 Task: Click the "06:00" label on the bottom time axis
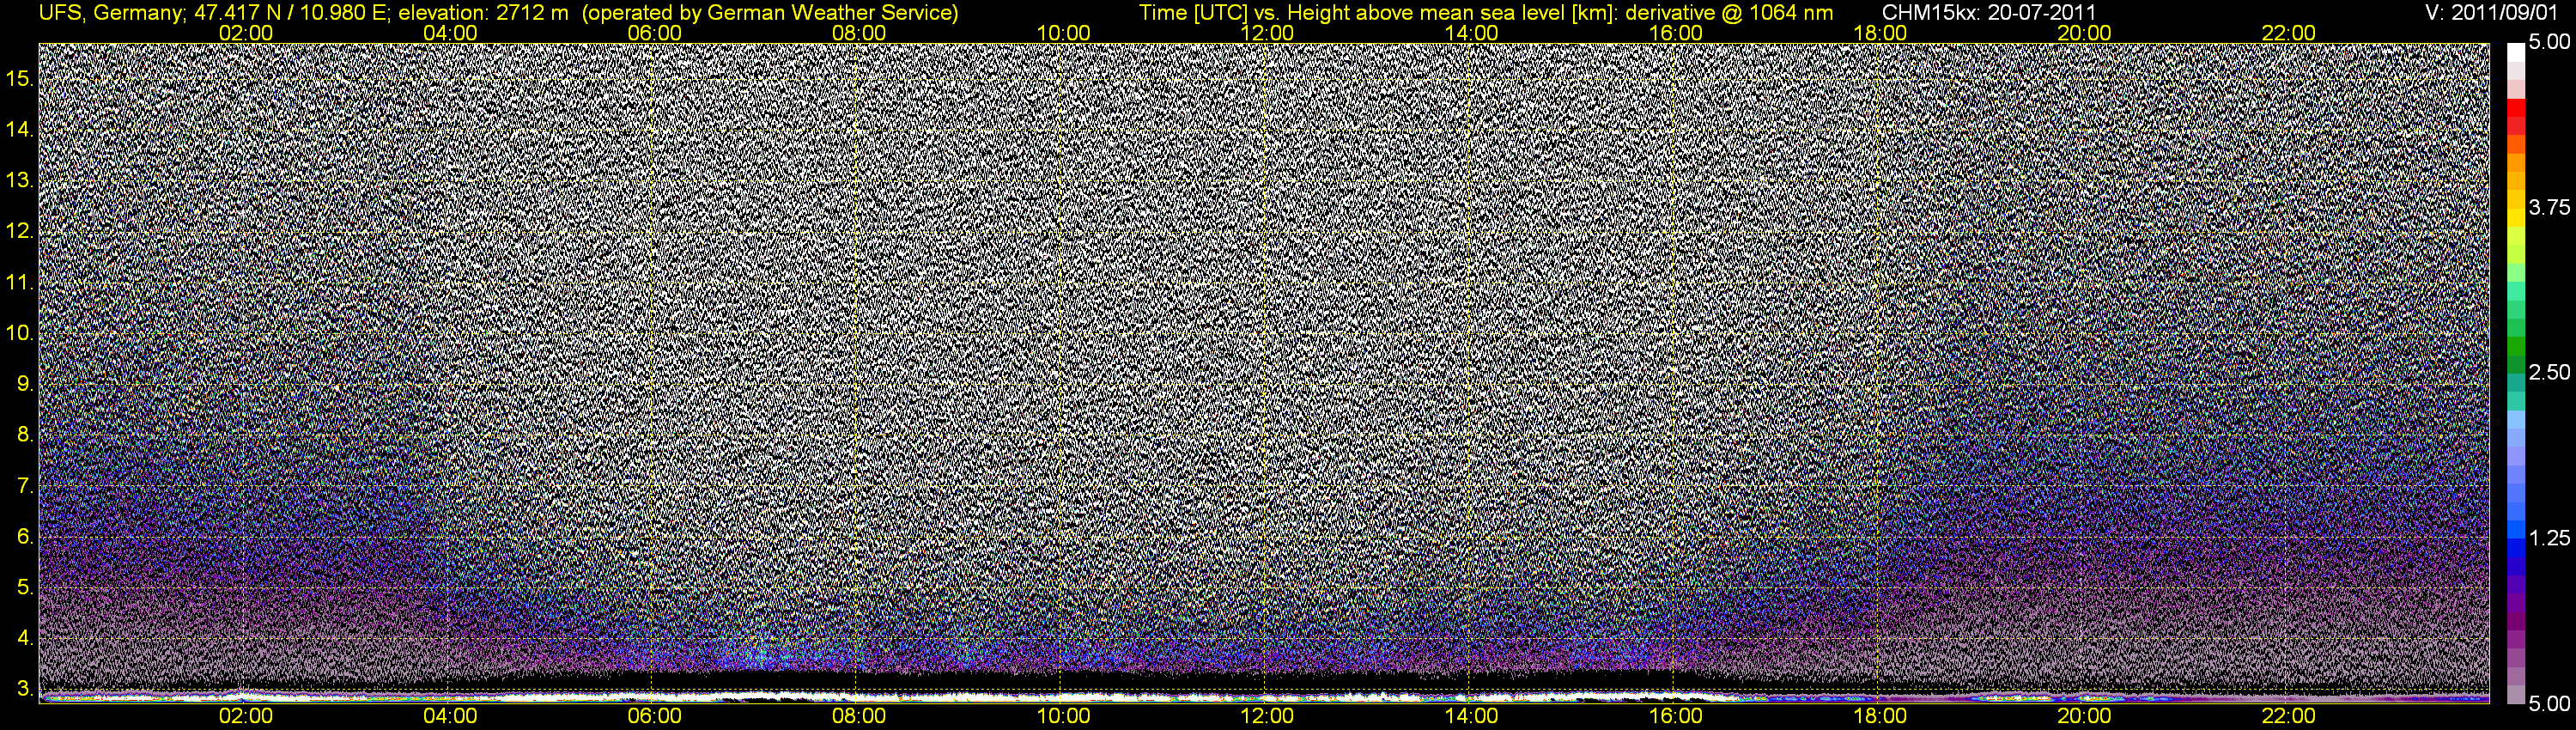pos(654,716)
